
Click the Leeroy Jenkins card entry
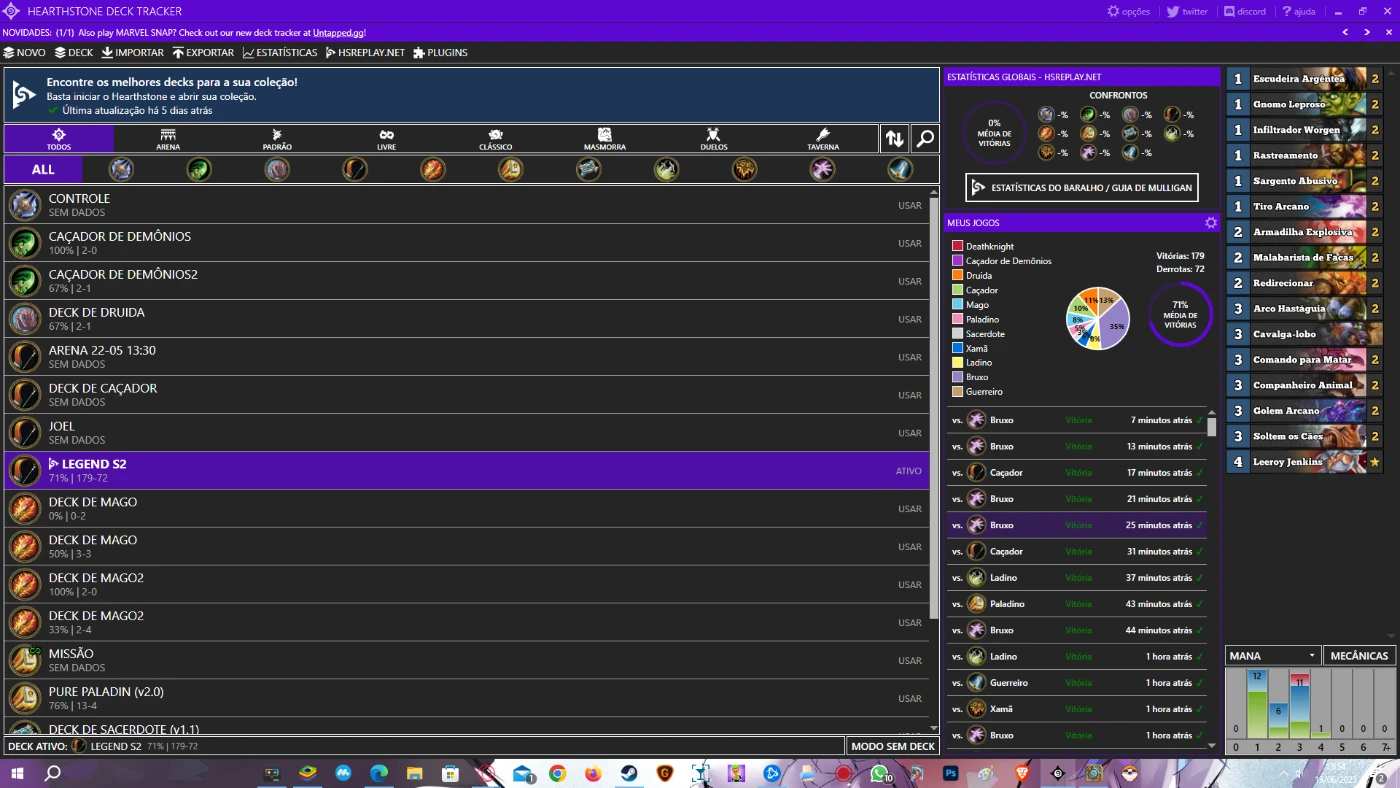[x=1305, y=462]
